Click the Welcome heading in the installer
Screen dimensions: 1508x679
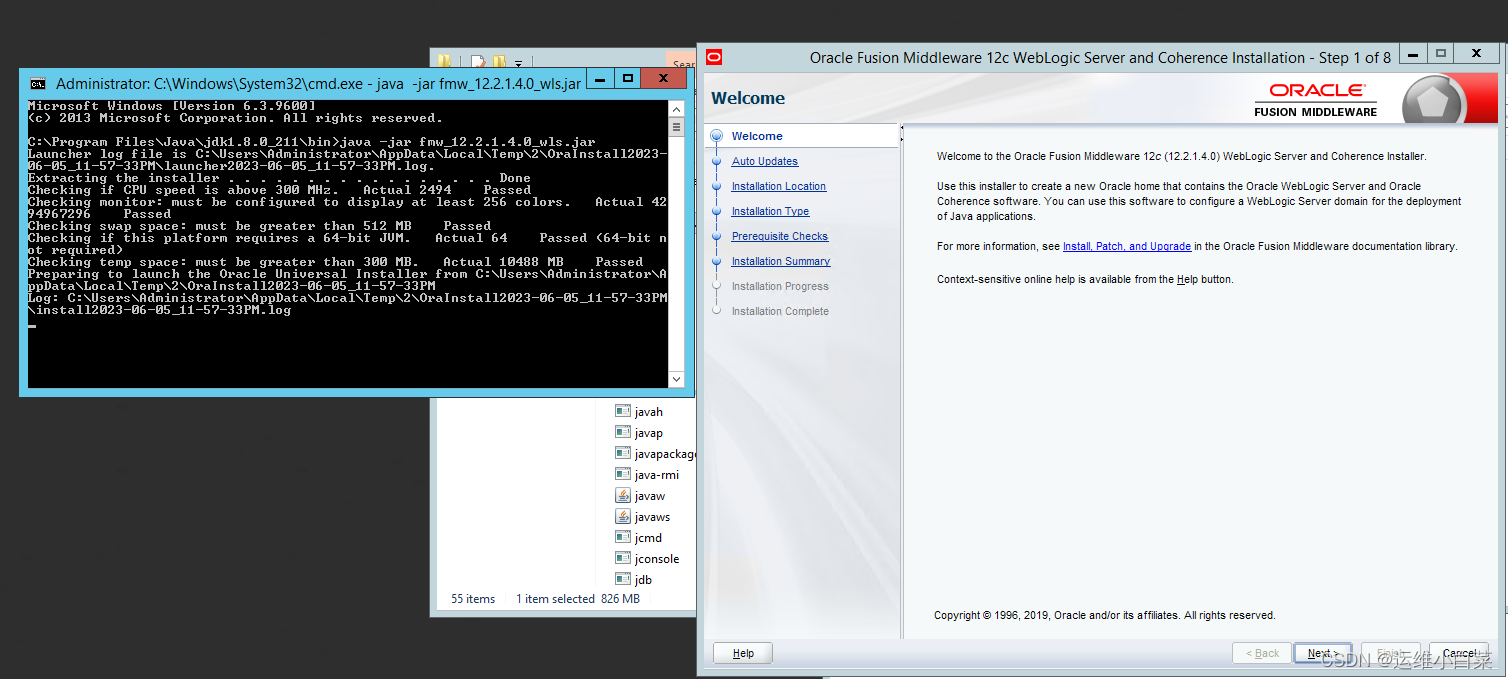pos(748,98)
